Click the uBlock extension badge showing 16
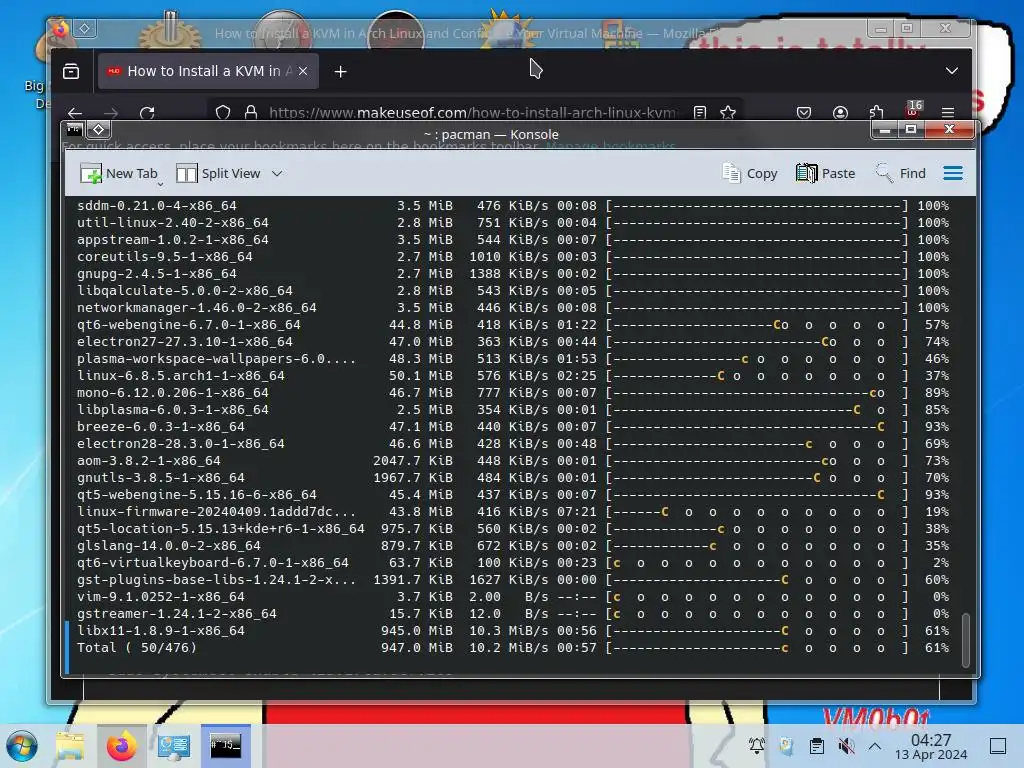The height and width of the screenshot is (768, 1024). [x=914, y=108]
